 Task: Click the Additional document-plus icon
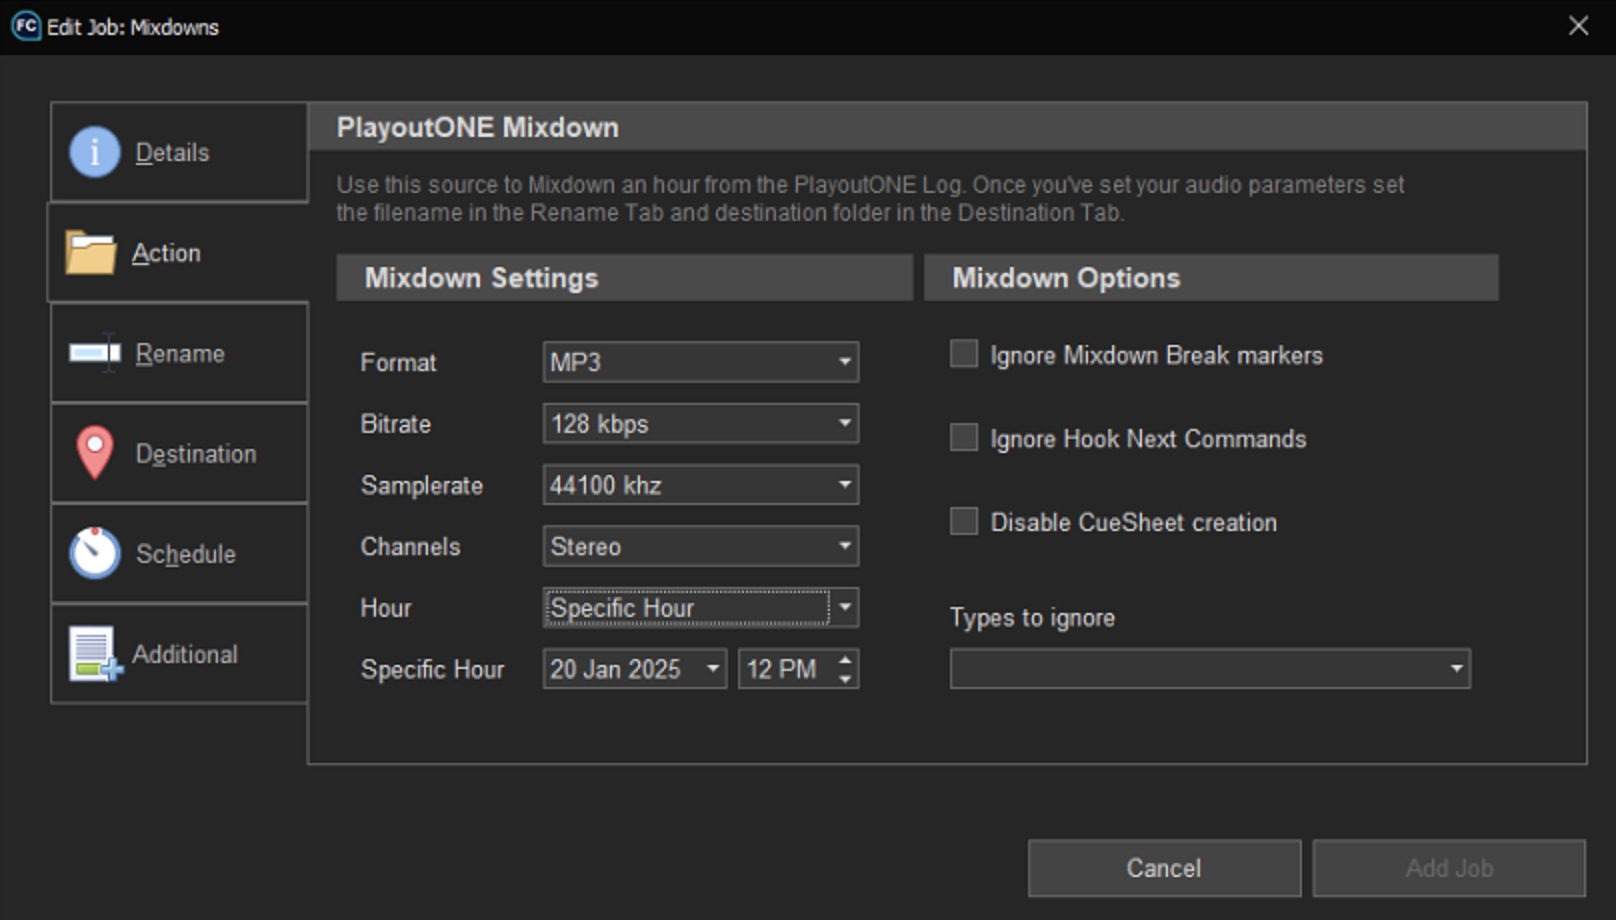point(95,654)
